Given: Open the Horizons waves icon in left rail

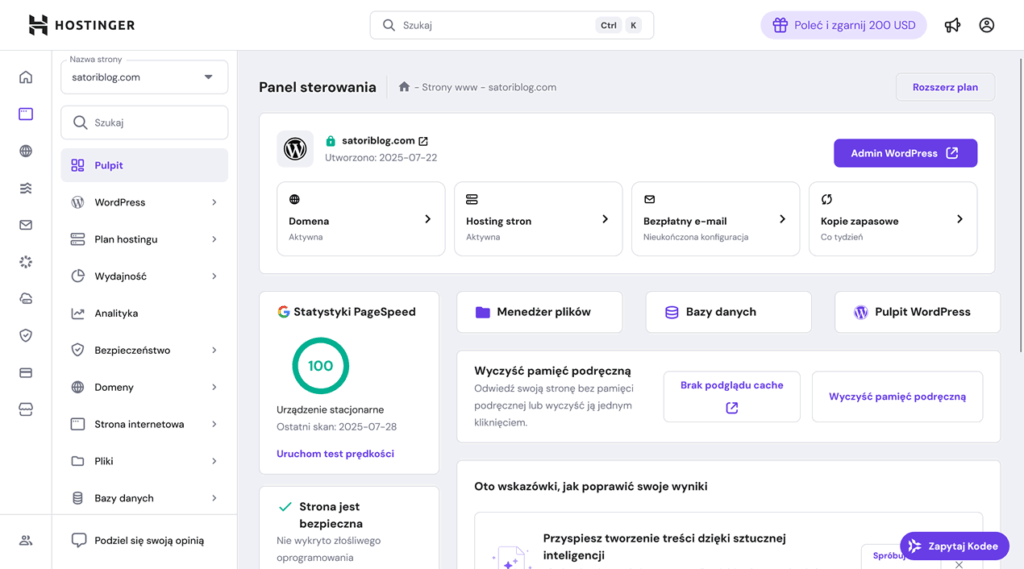Looking at the screenshot, I should point(25,188).
